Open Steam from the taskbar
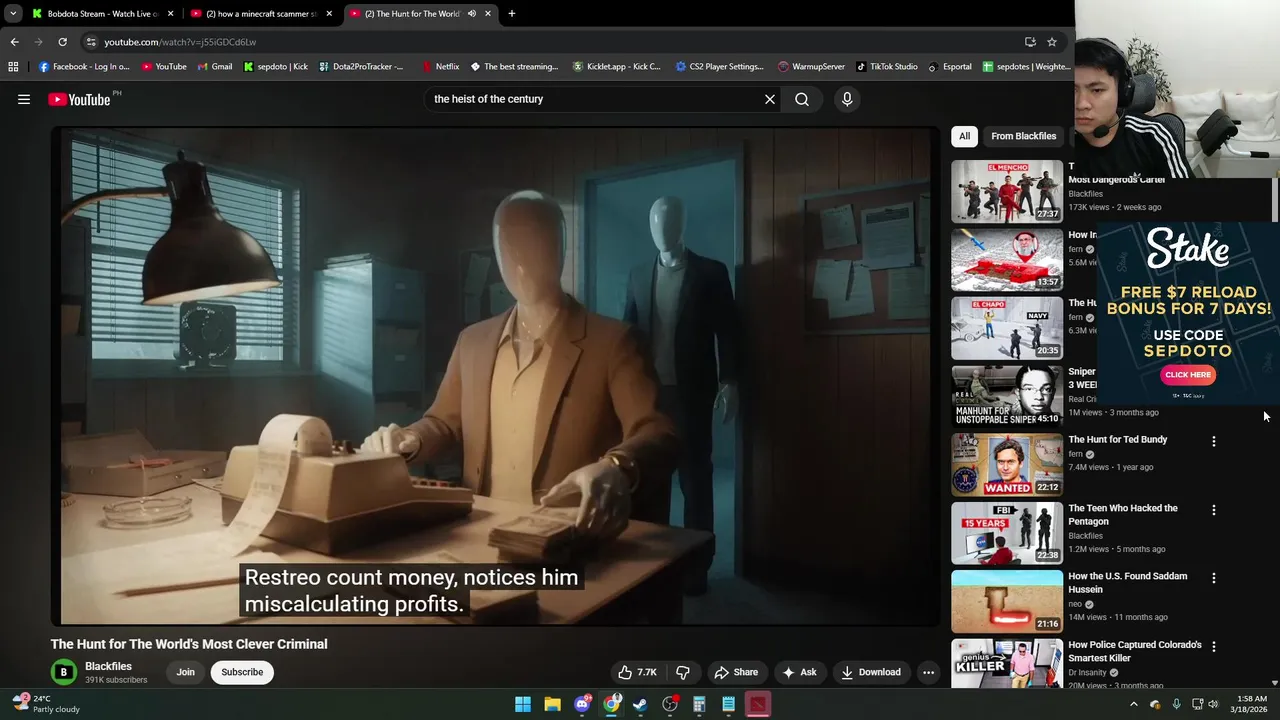 (641, 704)
